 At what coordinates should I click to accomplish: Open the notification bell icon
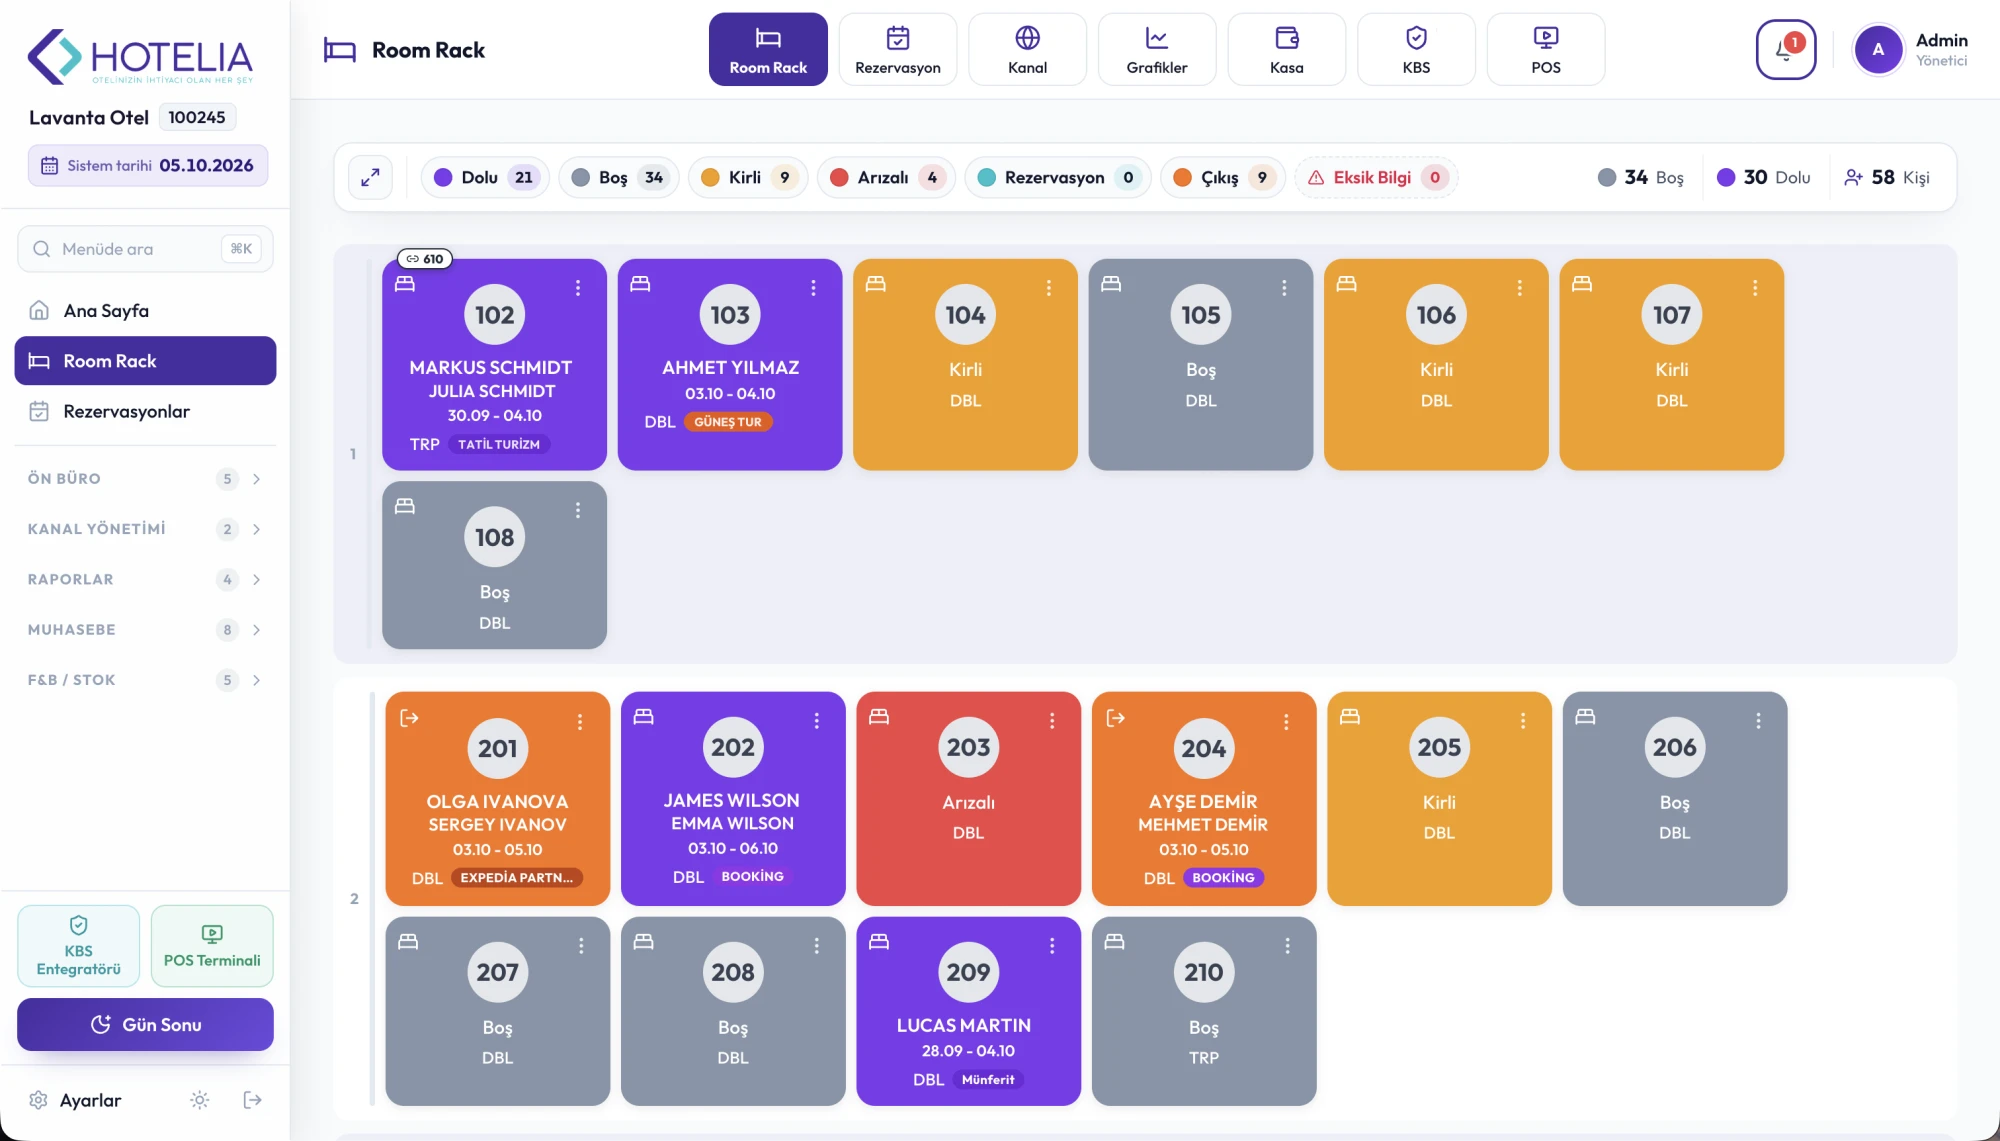click(x=1785, y=49)
